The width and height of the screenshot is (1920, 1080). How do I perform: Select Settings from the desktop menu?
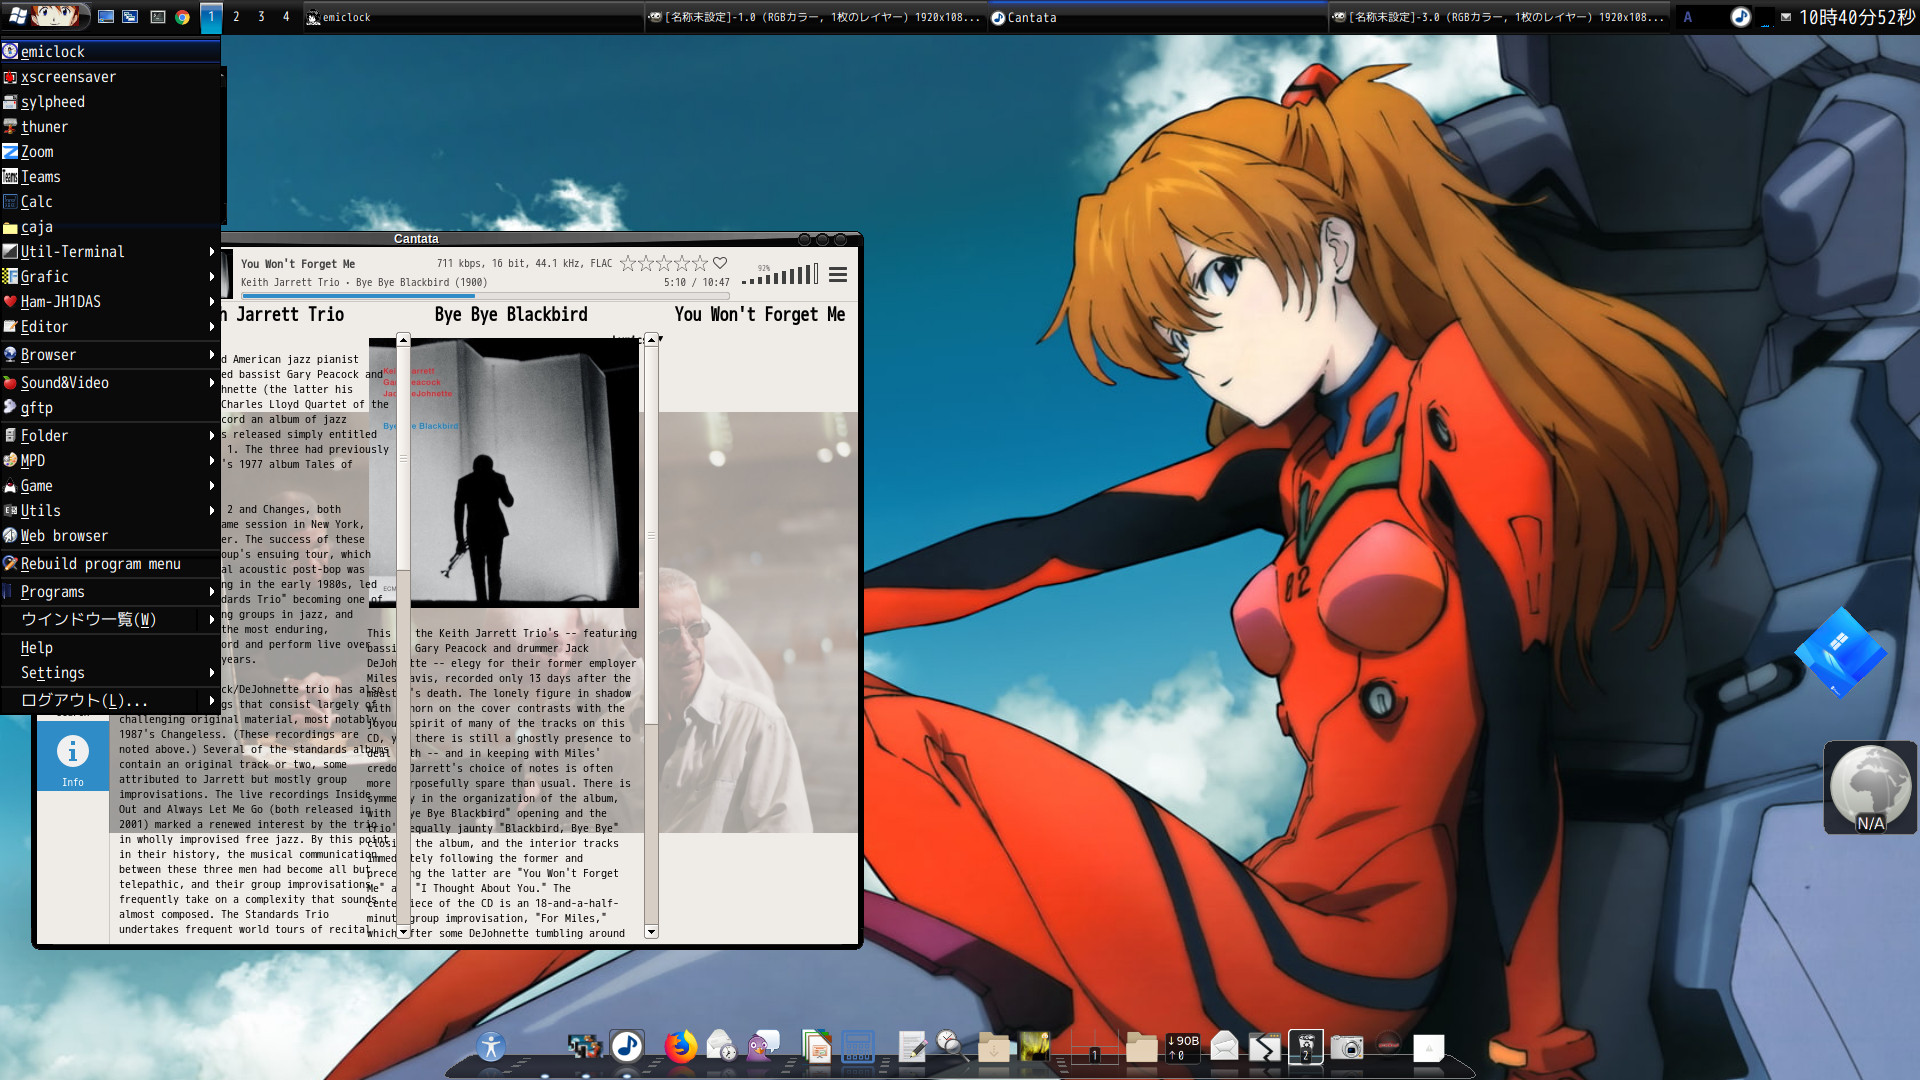52,672
